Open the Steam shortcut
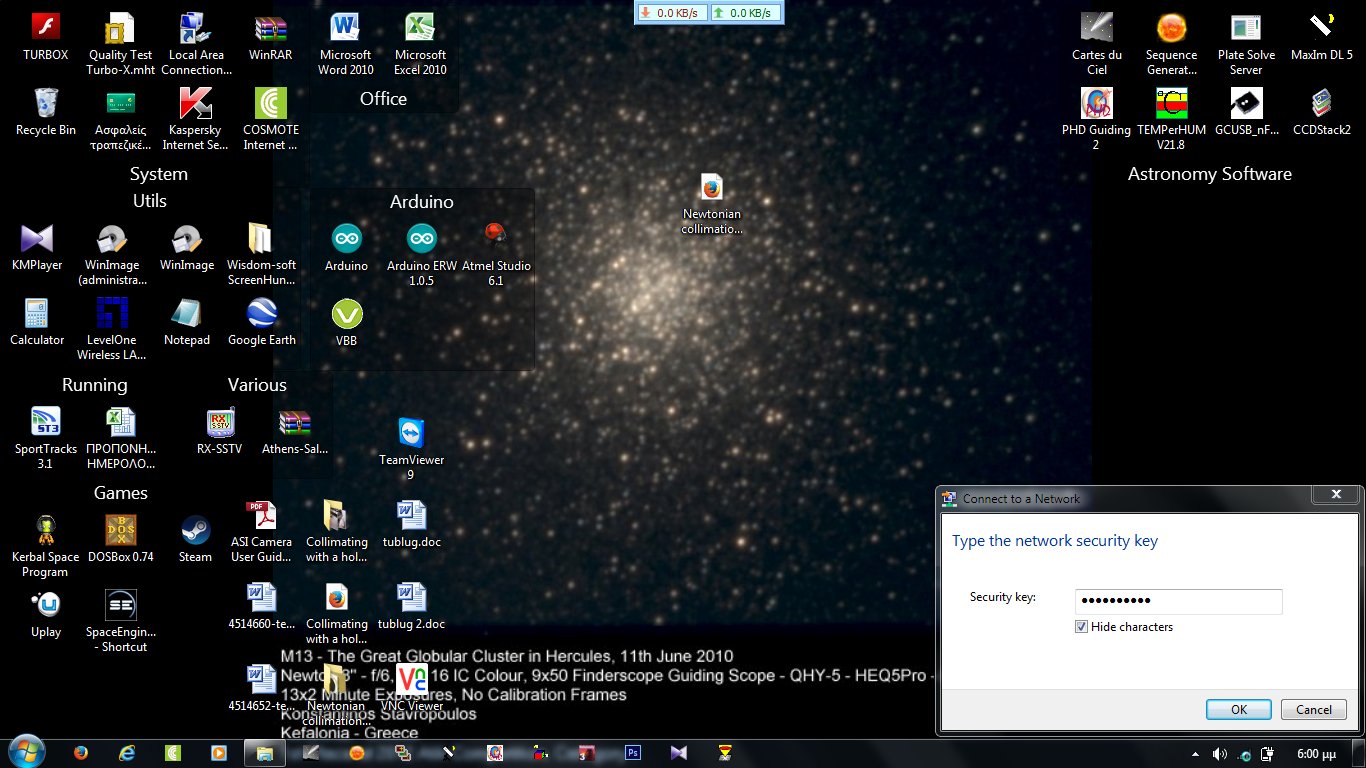This screenshot has width=1366, height=768. click(195, 540)
